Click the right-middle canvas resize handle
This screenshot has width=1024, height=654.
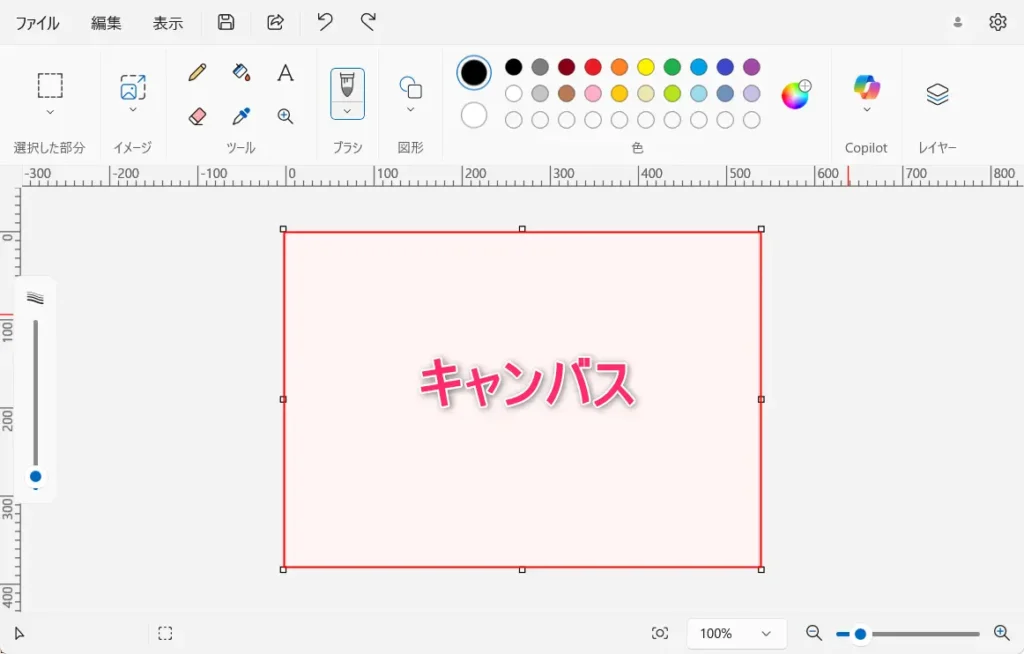(x=761, y=399)
